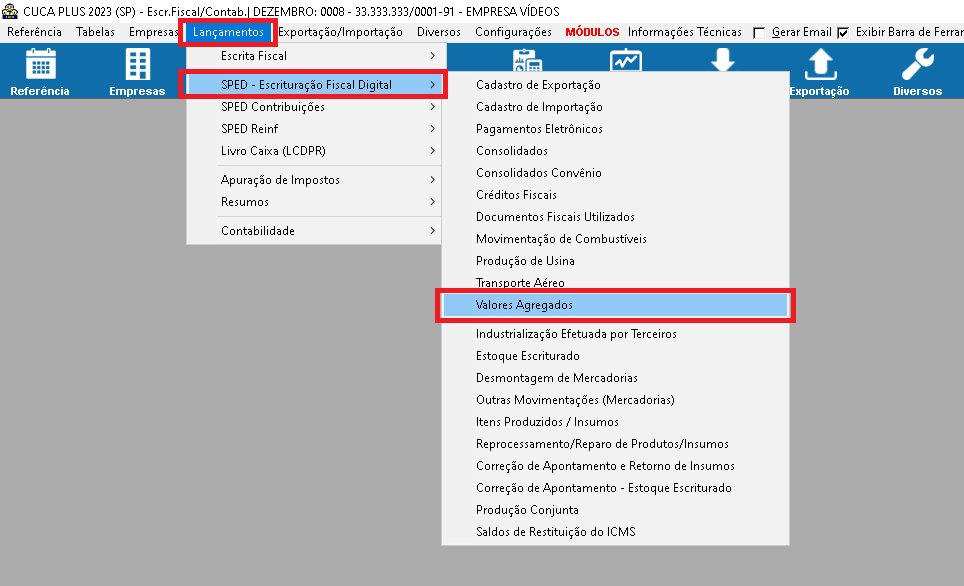This screenshot has height=586, width=964.
Task: Click the CUCA PLUS application icon
Action: point(10,11)
